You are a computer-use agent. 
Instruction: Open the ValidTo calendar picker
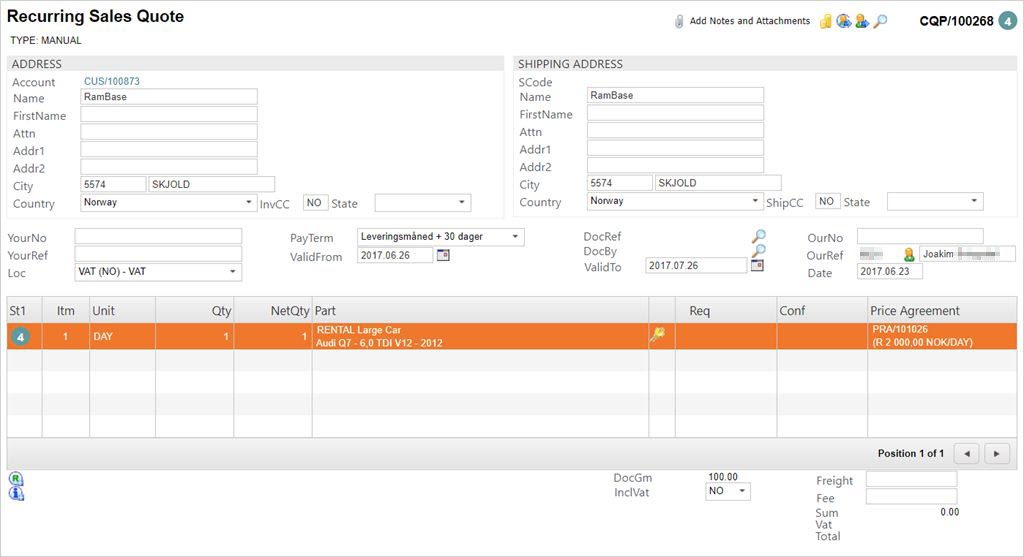pos(757,265)
